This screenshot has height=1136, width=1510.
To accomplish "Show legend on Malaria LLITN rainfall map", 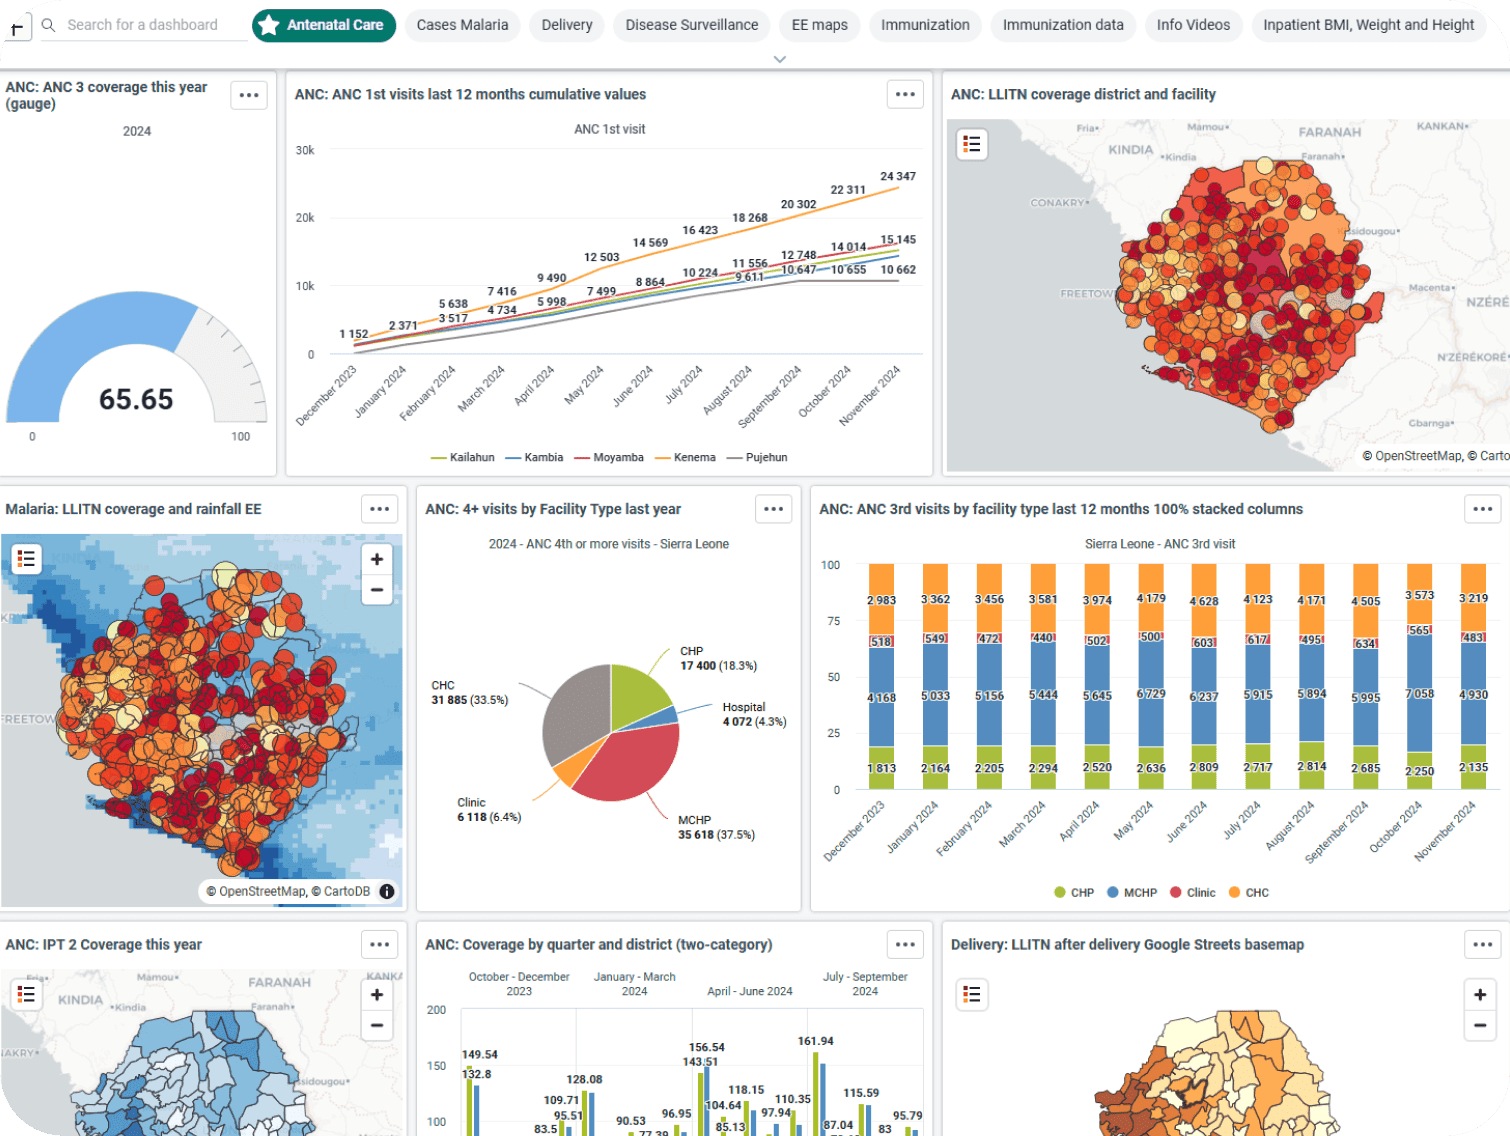I will pos(26,558).
